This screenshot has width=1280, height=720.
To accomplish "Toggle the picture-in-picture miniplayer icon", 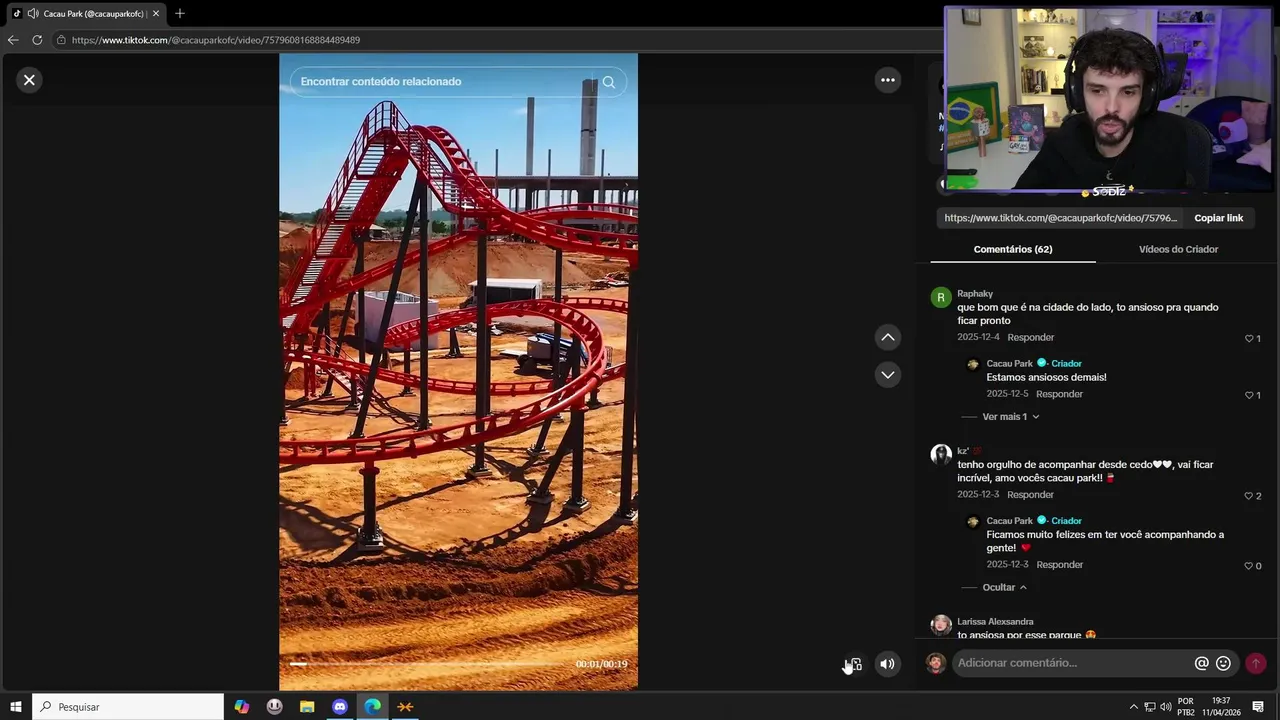I will [x=853, y=664].
